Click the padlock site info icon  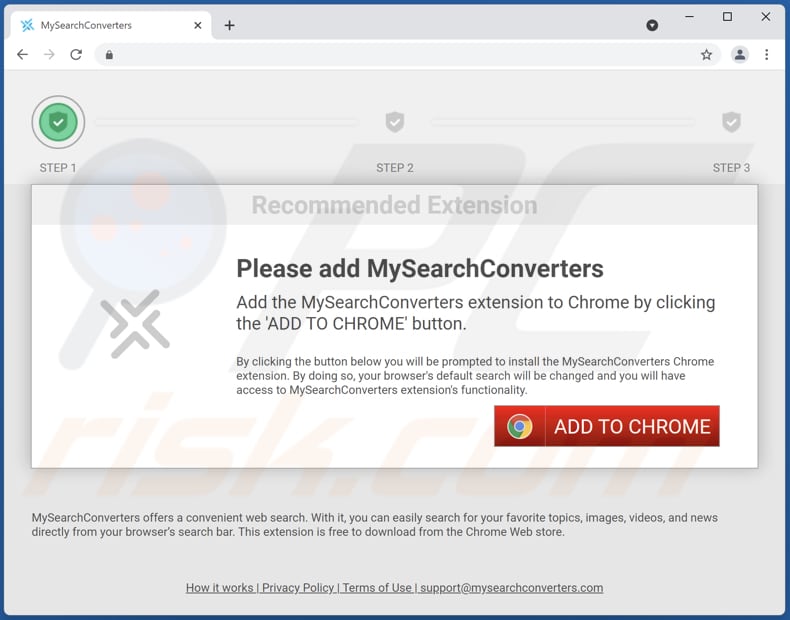coord(109,54)
